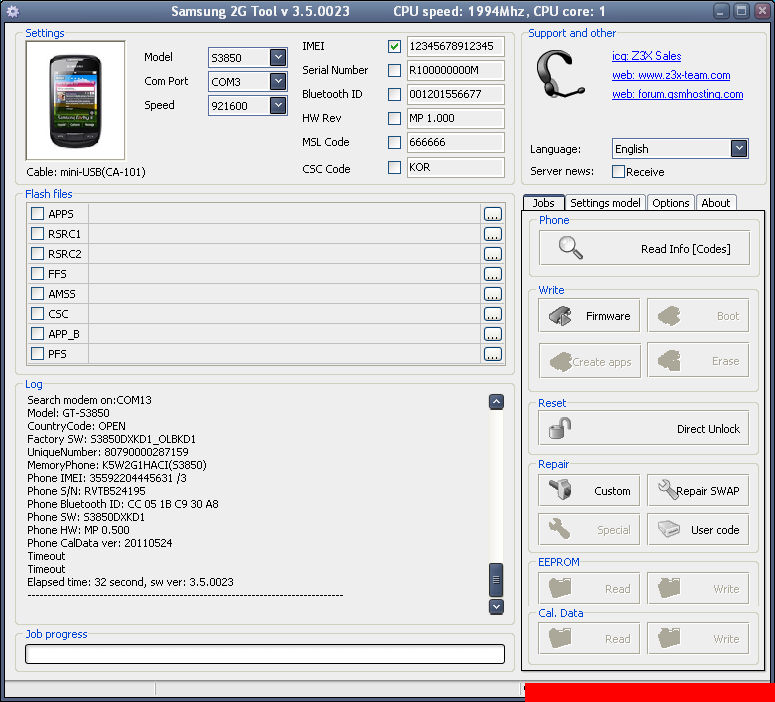The height and width of the screenshot is (702, 775).
Task: Open the Com Port dropdown
Action: 278,81
